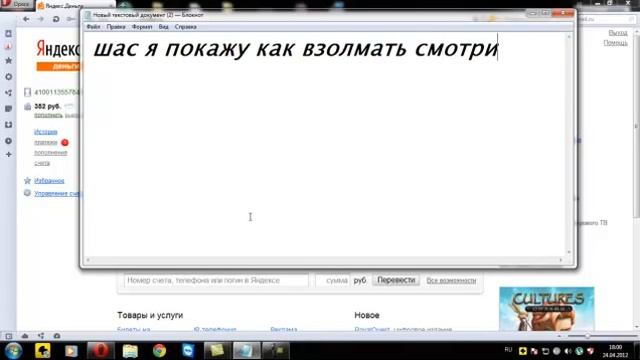
Task: Click the 382 руб. balance text
Action: [x=47, y=106]
